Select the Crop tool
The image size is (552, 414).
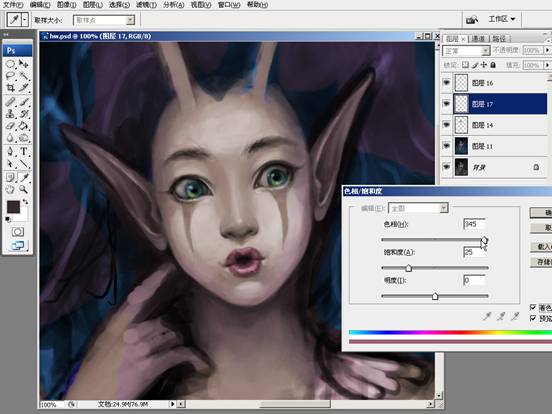click(x=10, y=88)
